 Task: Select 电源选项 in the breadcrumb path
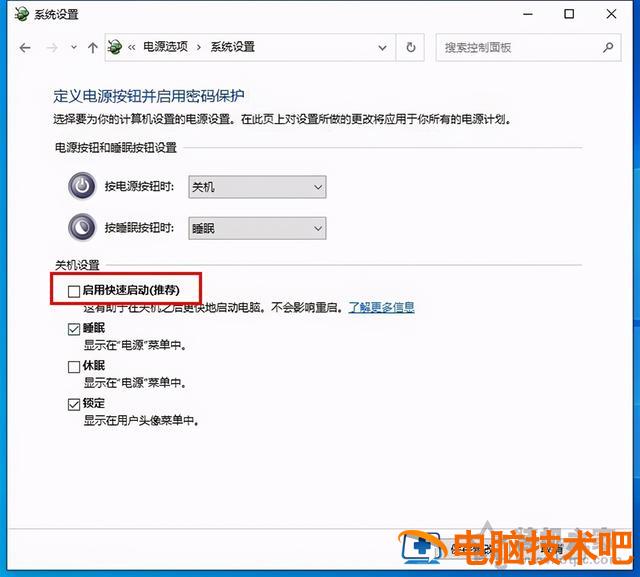point(165,47)
